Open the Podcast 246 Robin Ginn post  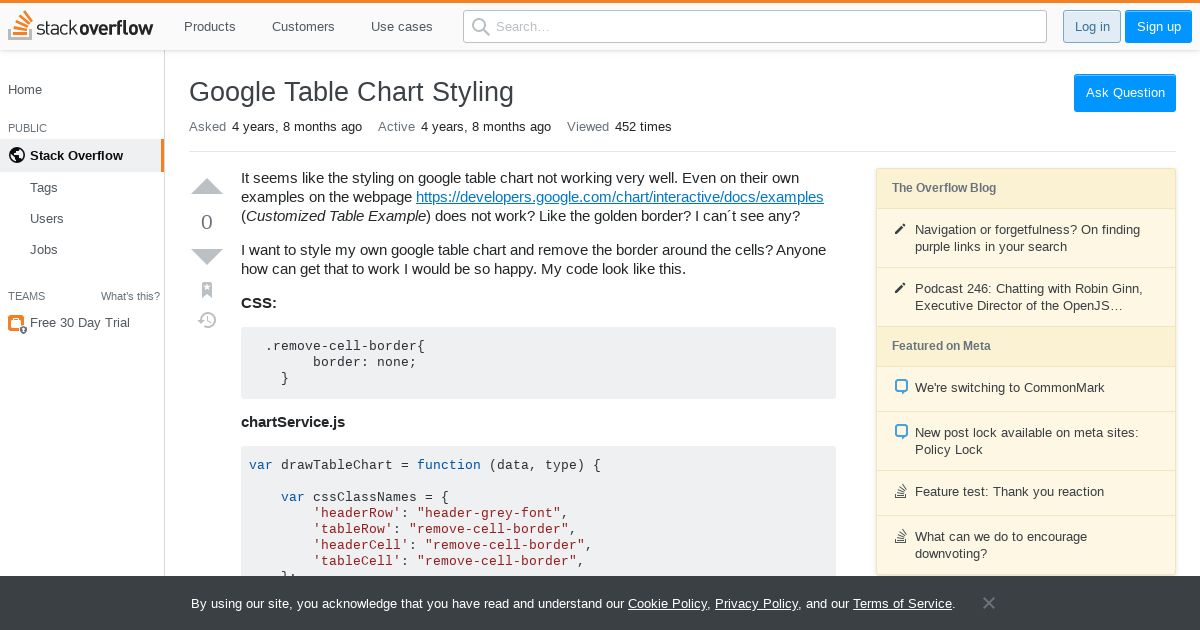tap(1029, 297)
